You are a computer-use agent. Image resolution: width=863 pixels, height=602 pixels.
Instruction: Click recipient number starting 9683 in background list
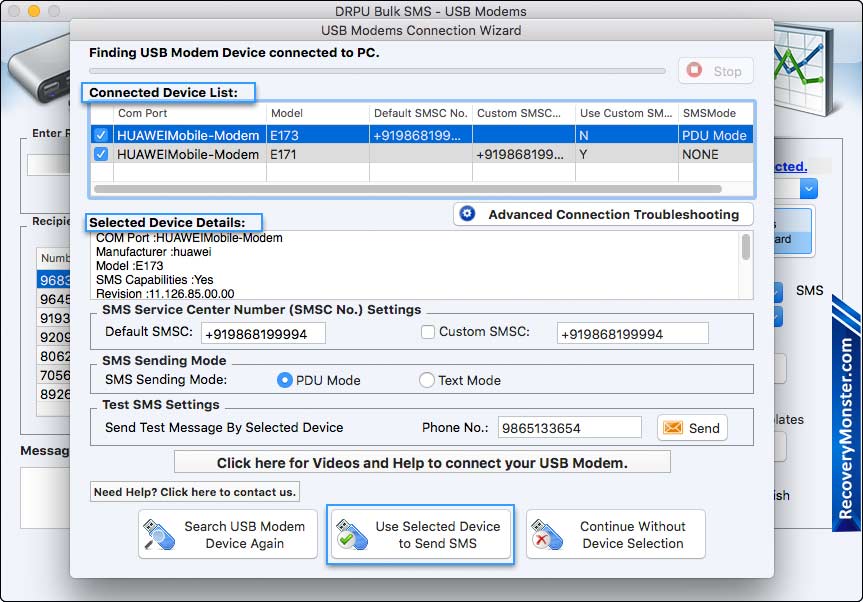[x=54, y=280]
